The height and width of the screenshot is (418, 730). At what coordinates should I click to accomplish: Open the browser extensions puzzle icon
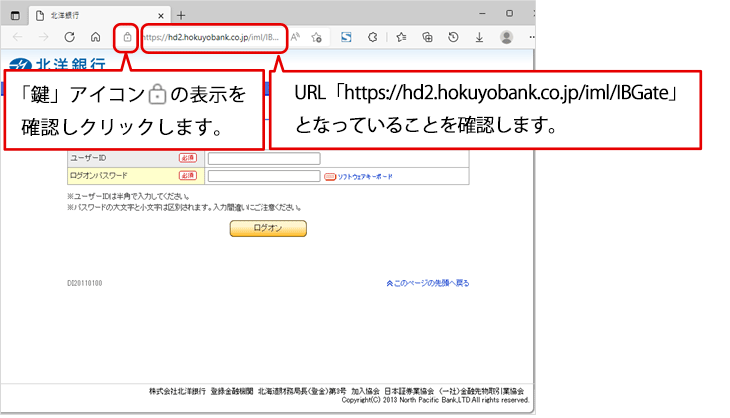(x=373, y=37)
